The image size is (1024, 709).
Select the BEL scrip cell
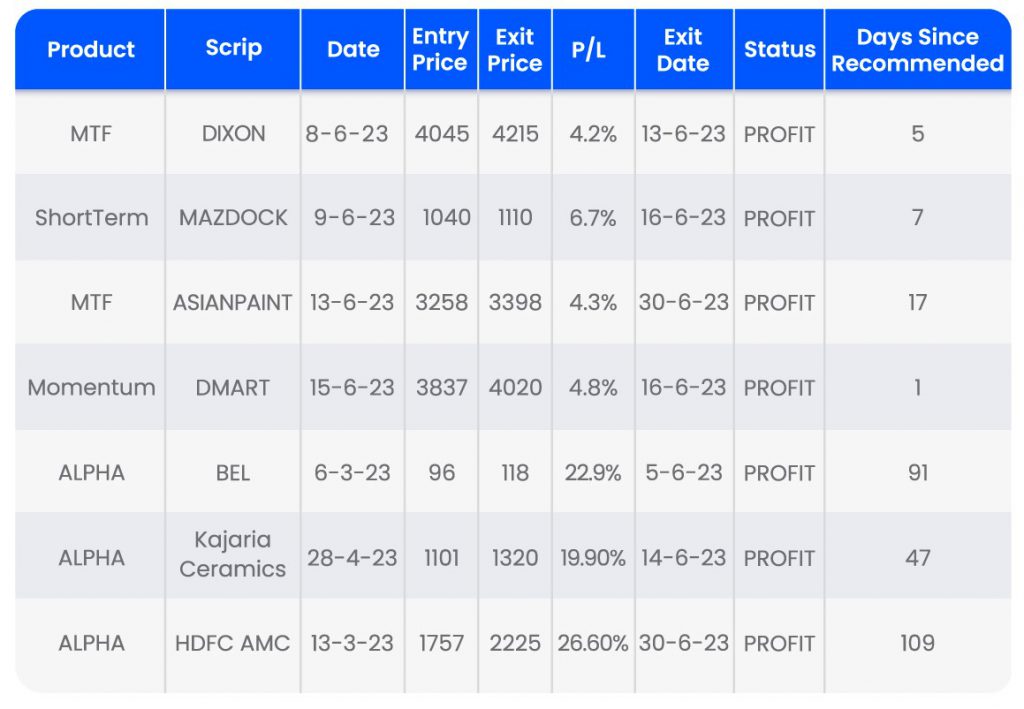233,472
